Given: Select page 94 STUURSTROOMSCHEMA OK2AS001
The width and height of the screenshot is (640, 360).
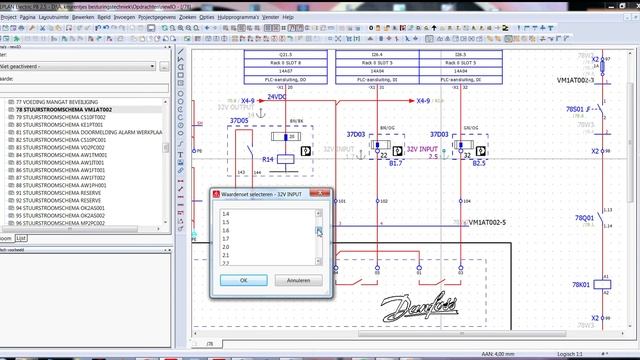Looking at the screenshot, I should pyautogui.click(x=60, y=208).
